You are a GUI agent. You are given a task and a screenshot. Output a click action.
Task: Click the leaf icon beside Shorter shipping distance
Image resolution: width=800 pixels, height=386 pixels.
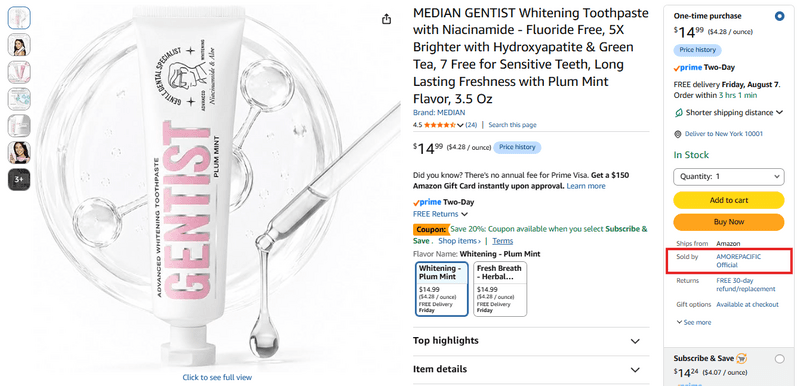[x=679, y=113]
